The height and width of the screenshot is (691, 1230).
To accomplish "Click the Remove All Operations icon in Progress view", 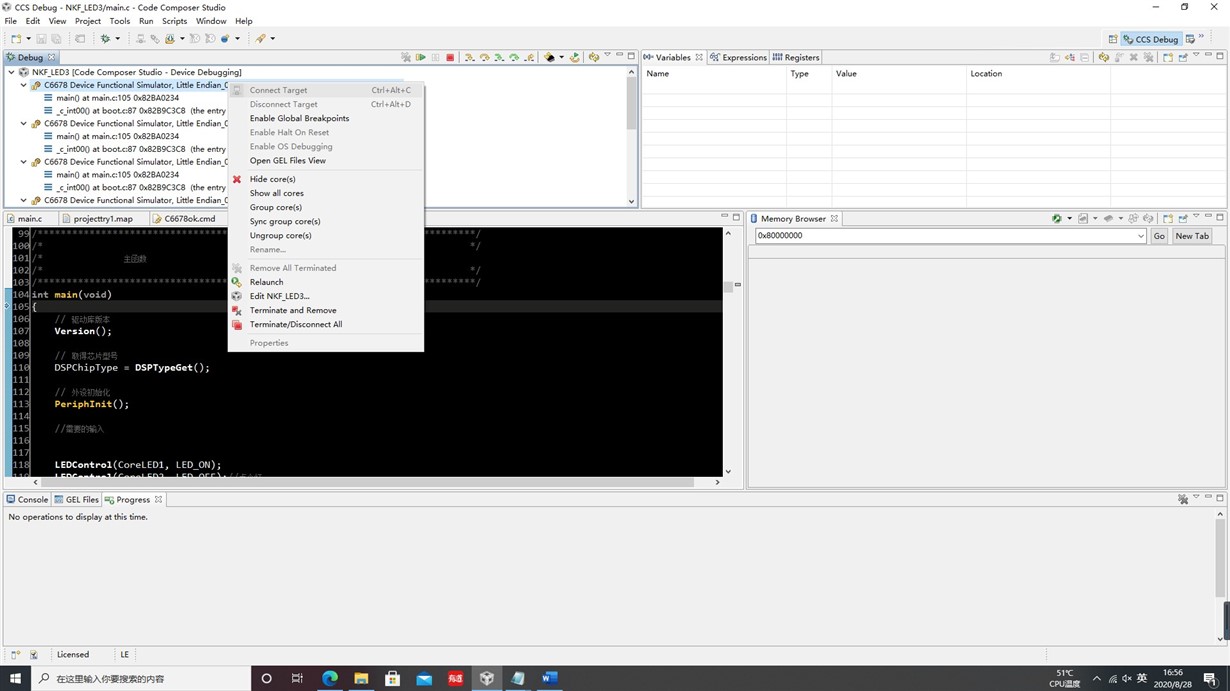I will (1183, 499).
